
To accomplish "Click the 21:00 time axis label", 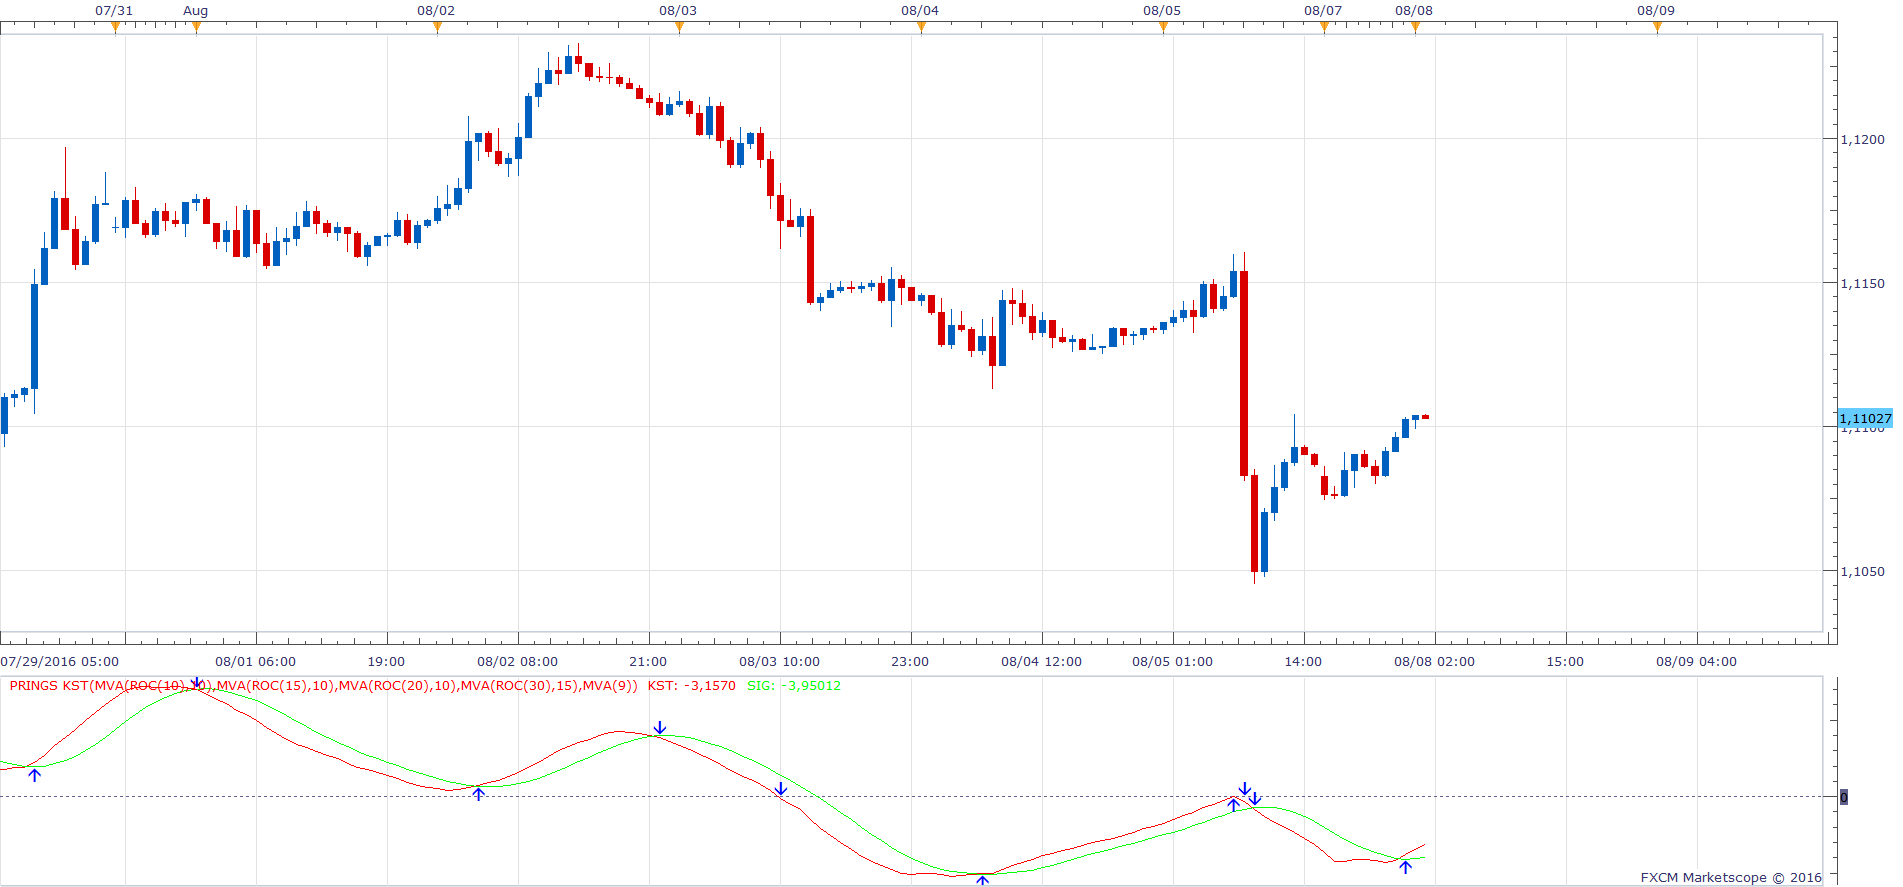I will (648, 662).
